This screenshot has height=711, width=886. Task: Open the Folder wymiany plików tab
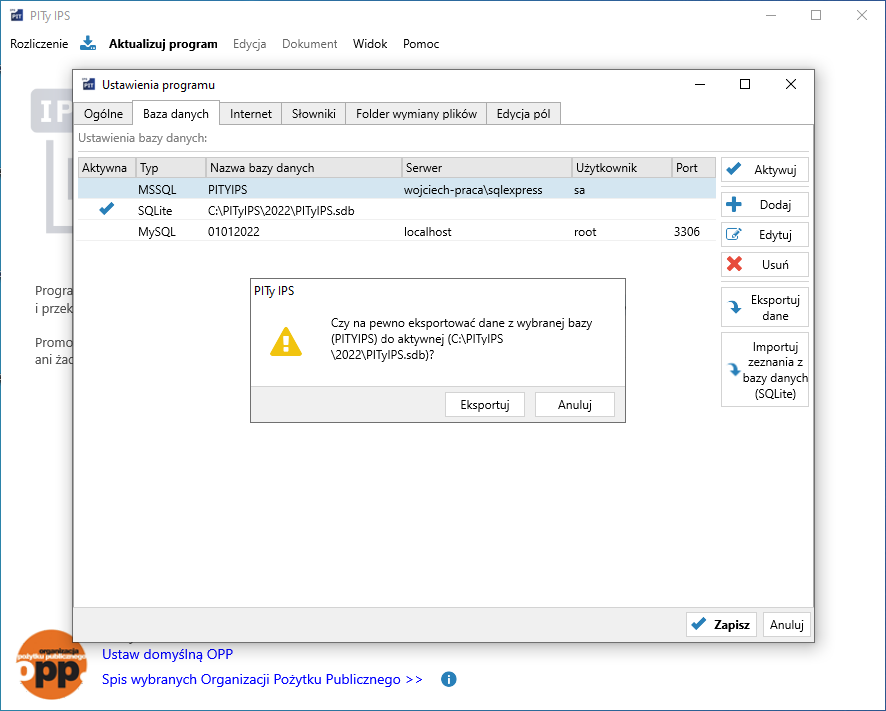(x=416, y=114)
